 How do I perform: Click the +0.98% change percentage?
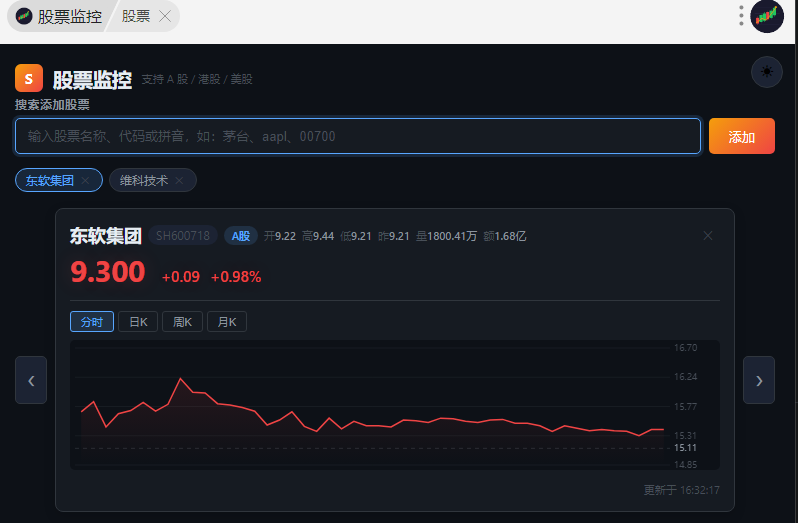[x=236, y=277]
